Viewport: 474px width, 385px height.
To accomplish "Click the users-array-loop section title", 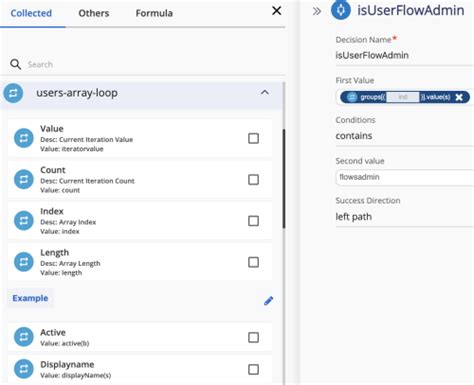I will (x=77, y=93).
